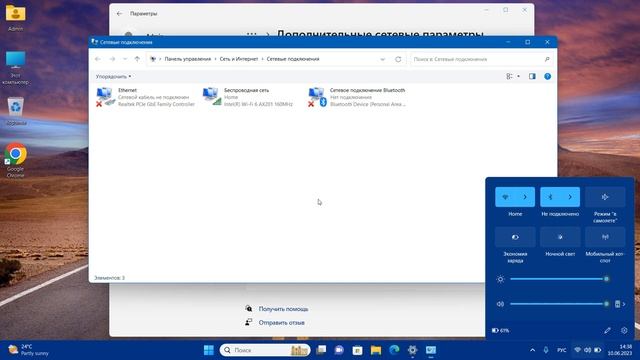Edit quick settings with pencil icon
This screenshot has height=360, width=640.
(x=607, y=331)
